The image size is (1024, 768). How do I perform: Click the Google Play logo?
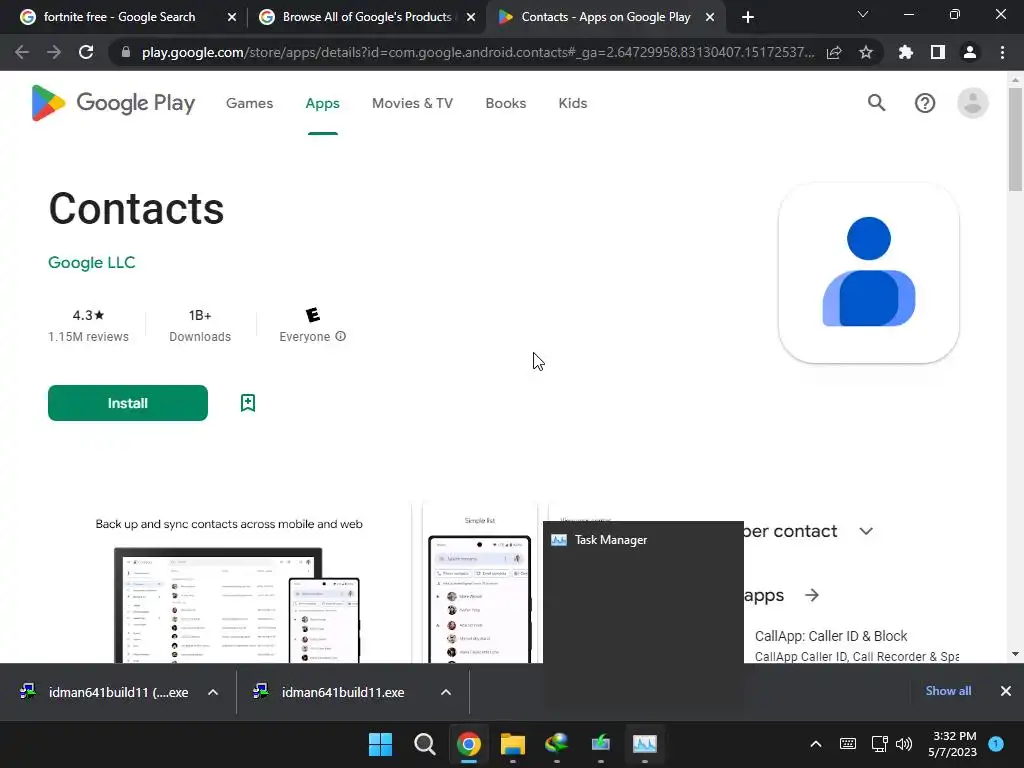[113, 103]
